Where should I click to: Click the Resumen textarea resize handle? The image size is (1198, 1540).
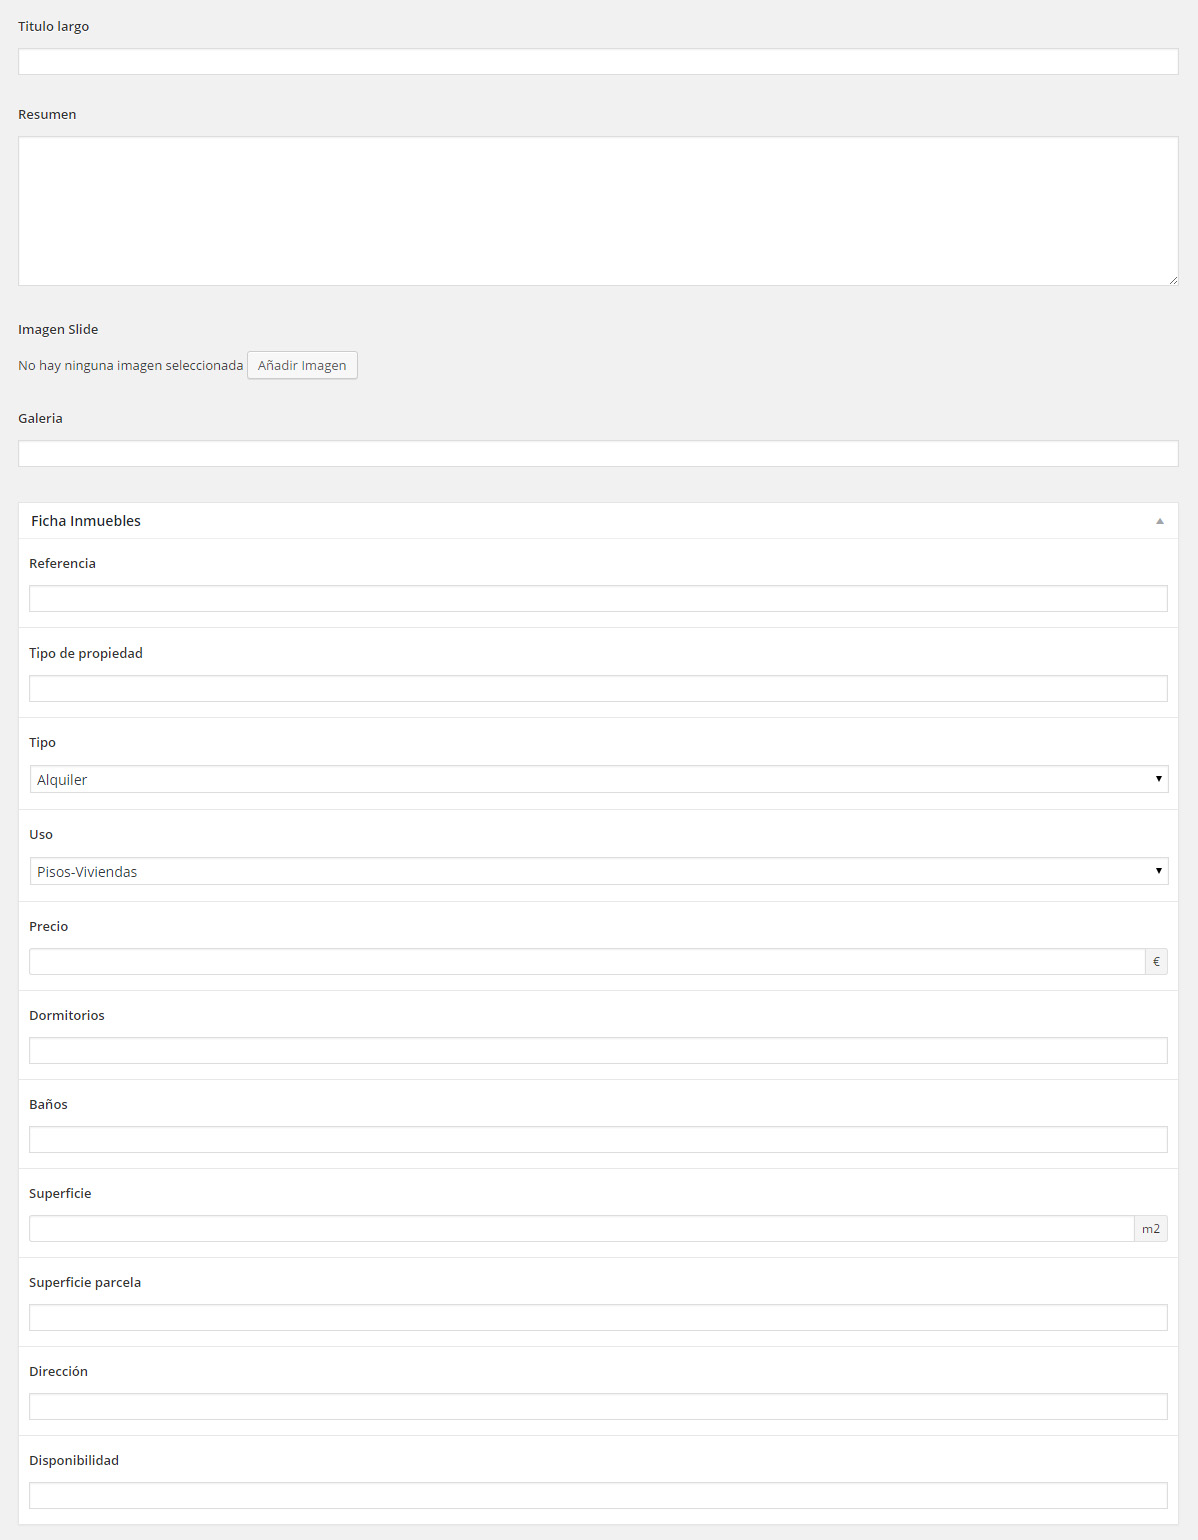tap(1173, 280)
